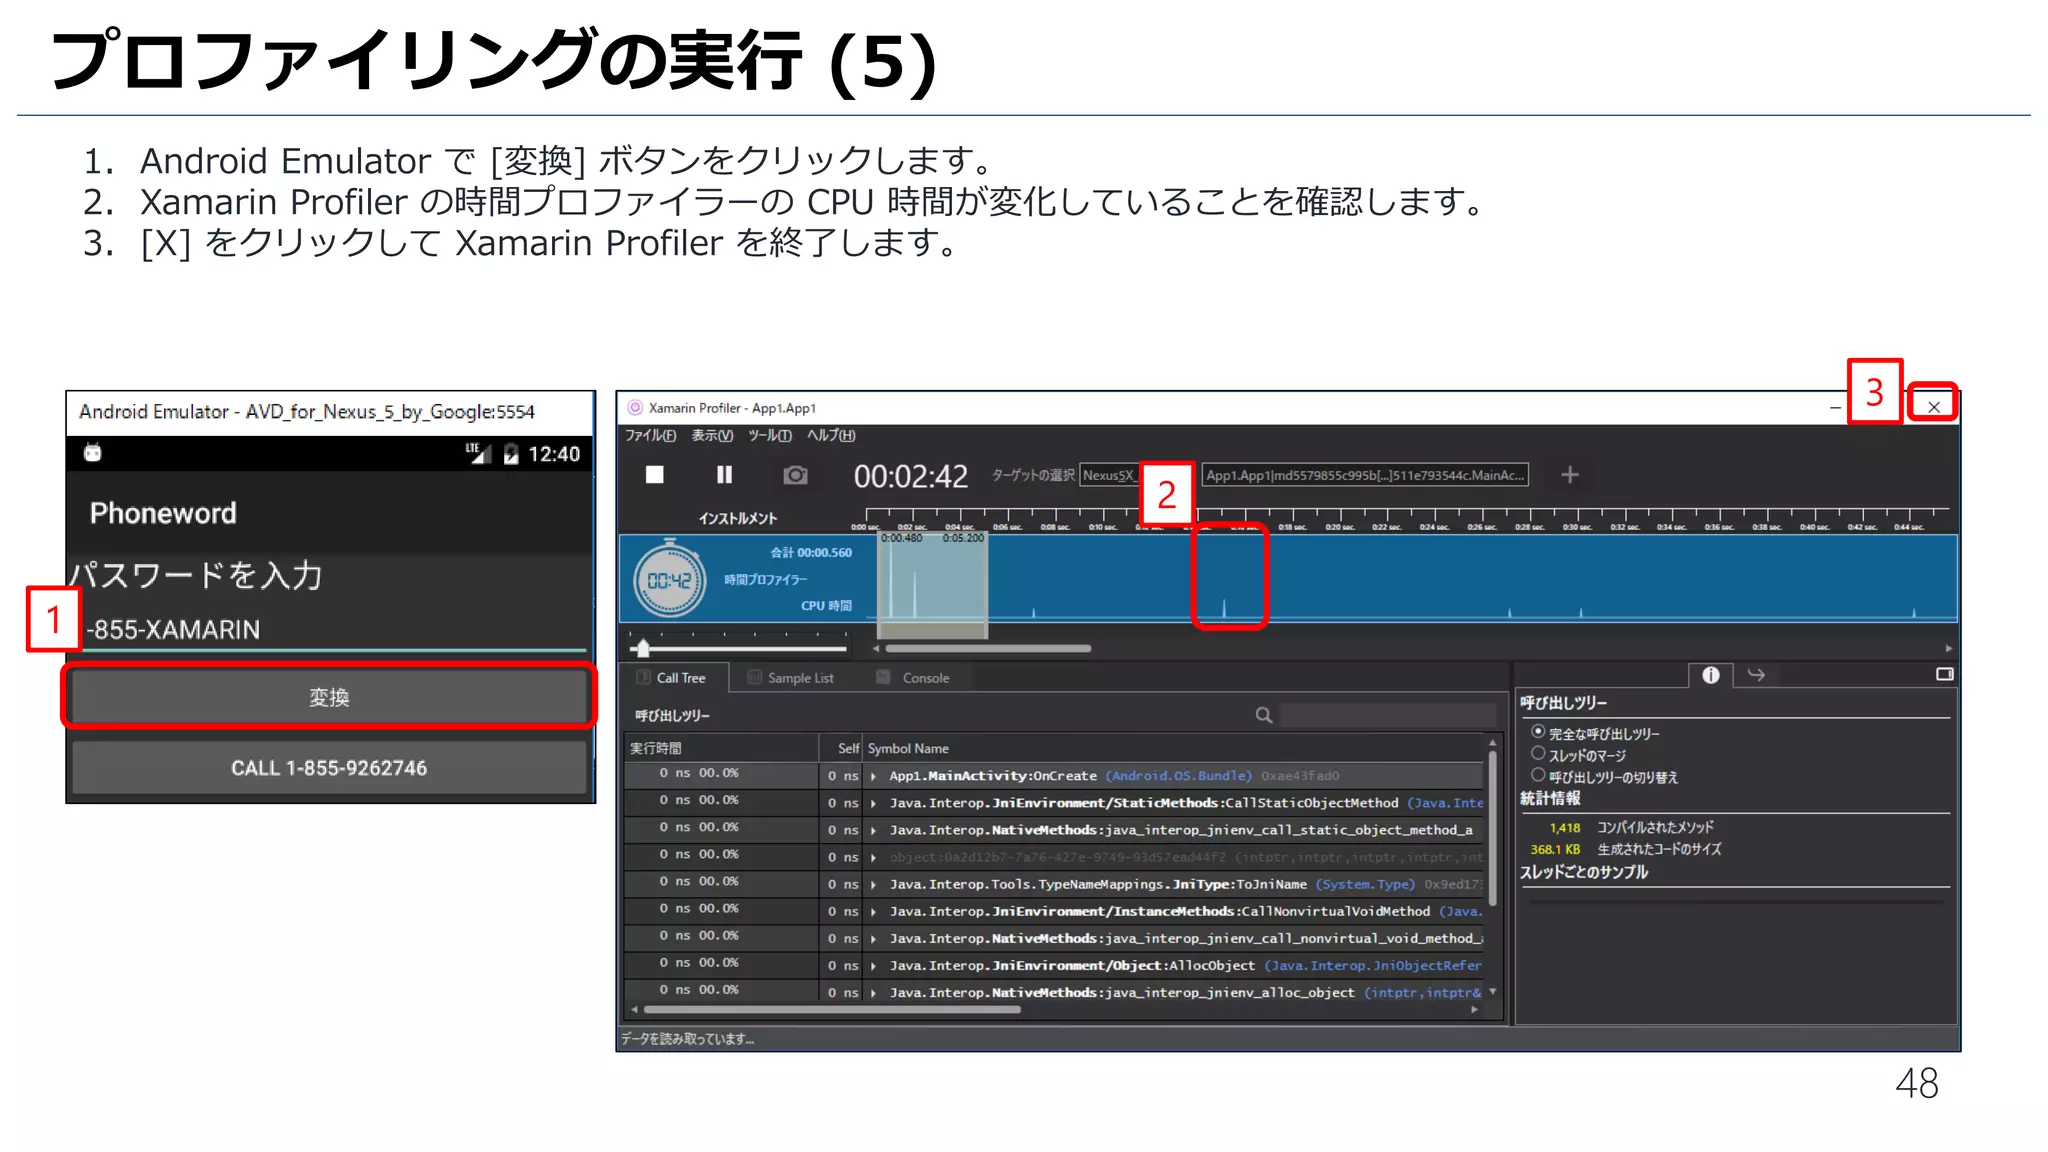Screen dimensions: 2048x1152
Task: Expand java_interop_jnienv_alloc_object row
Action: point(873,992)
